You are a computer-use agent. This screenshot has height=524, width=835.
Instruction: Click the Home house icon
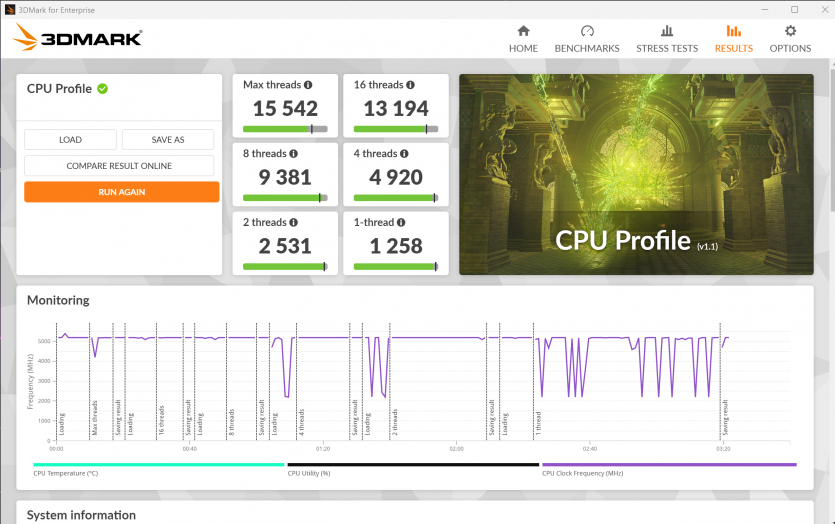523,31
